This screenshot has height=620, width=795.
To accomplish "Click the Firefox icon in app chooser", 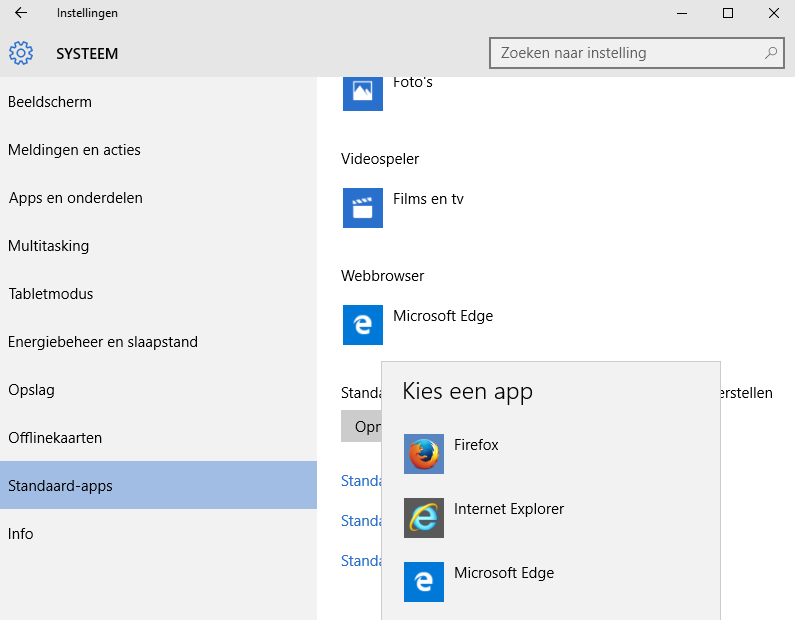I will [424, 454].
